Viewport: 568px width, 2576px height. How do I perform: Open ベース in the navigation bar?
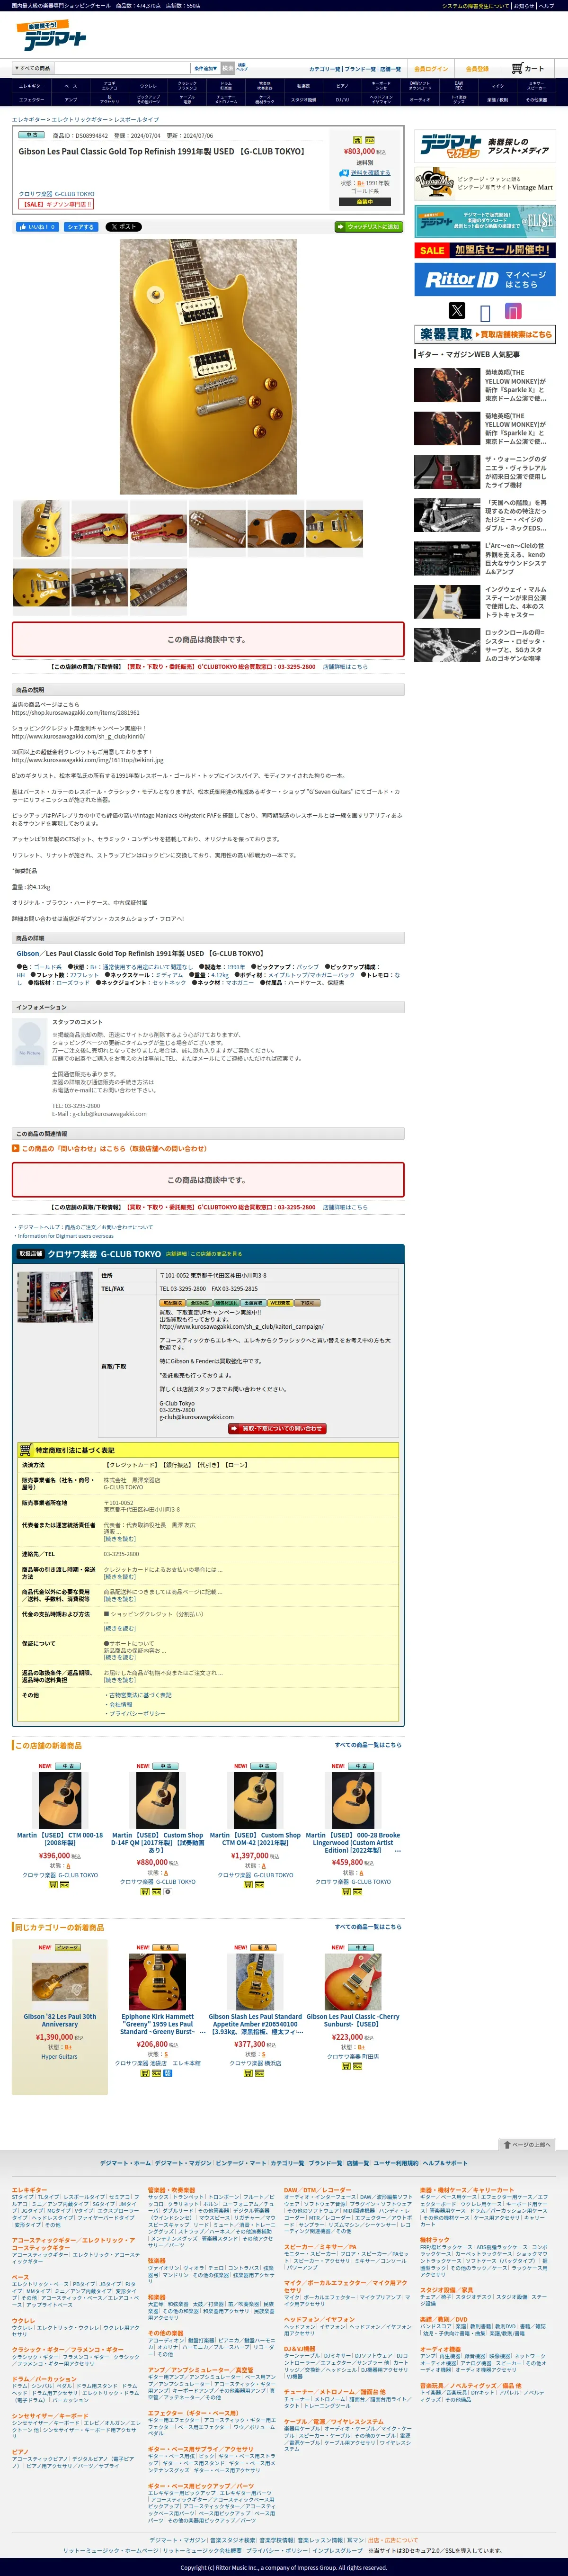(70, 86)
